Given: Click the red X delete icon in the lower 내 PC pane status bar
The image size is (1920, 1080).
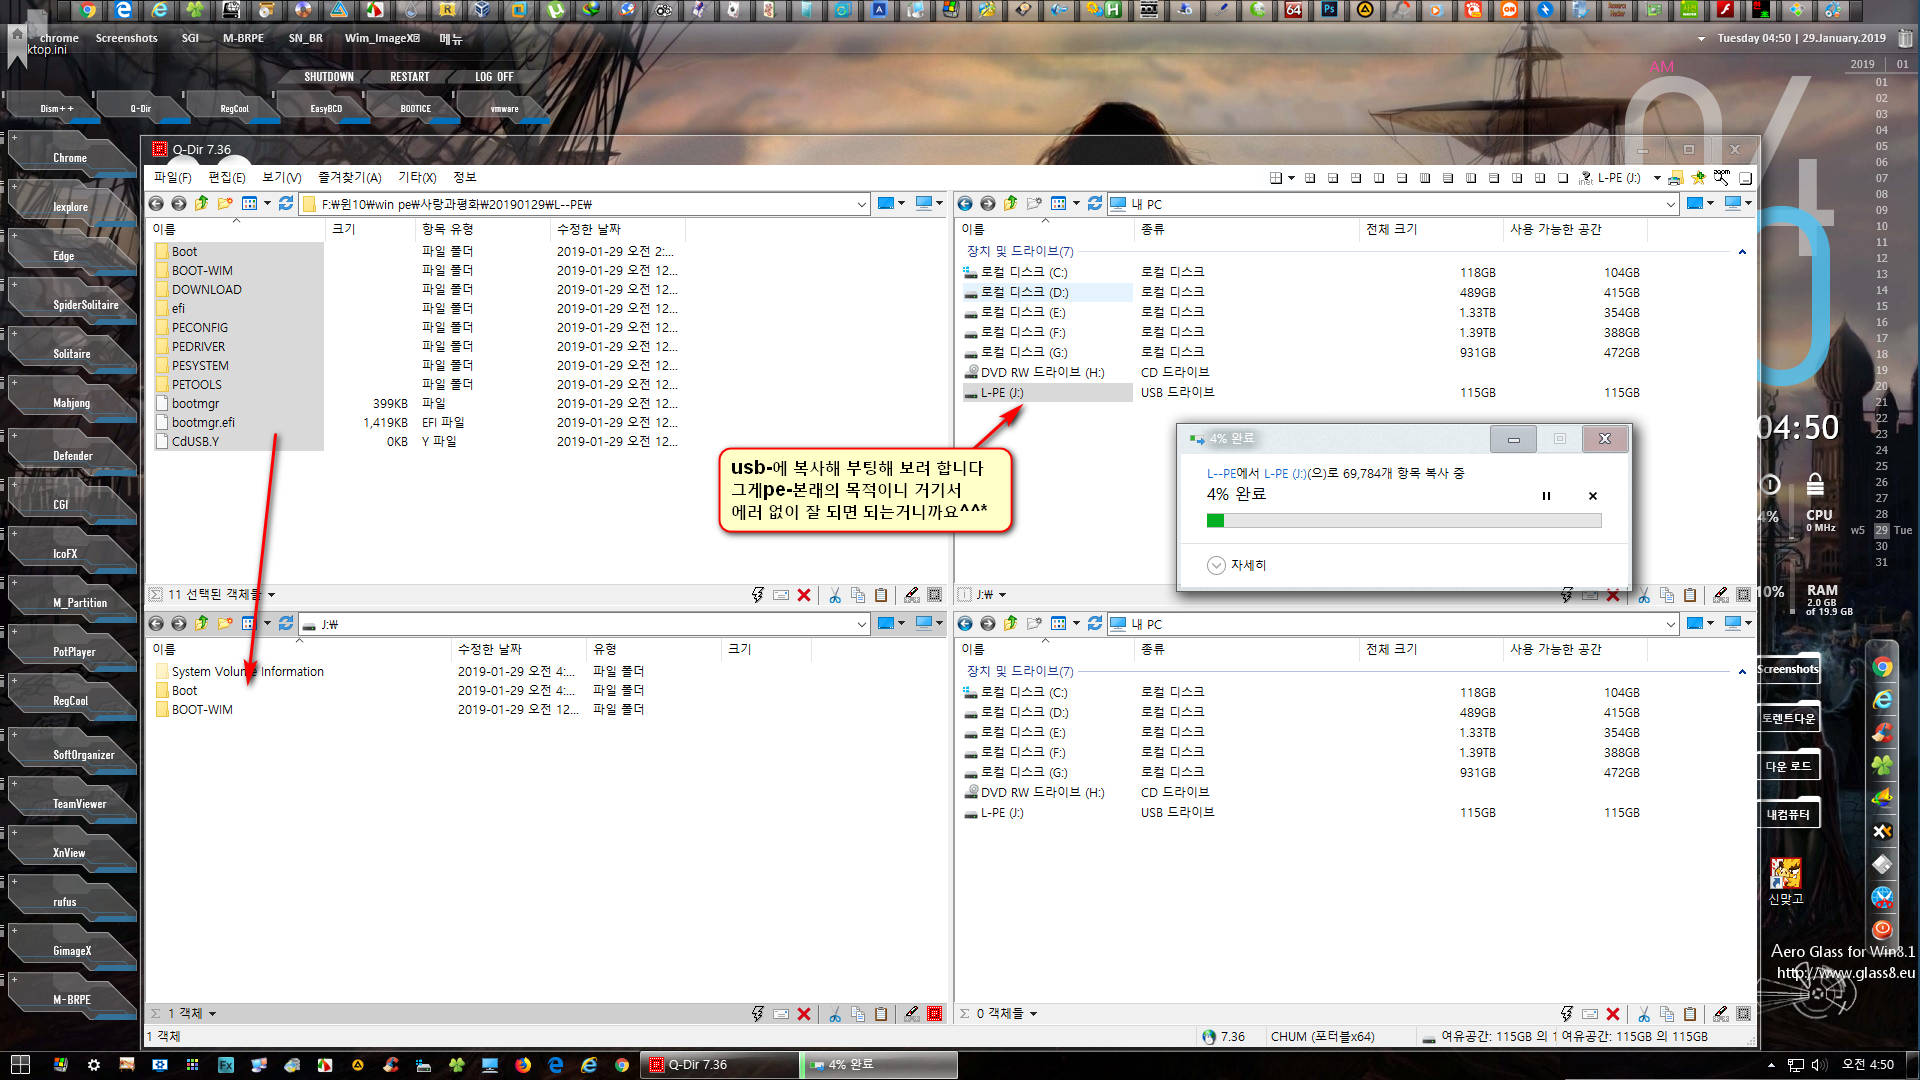Looking at the screenshot, I should click(x=1613, y=1014).
